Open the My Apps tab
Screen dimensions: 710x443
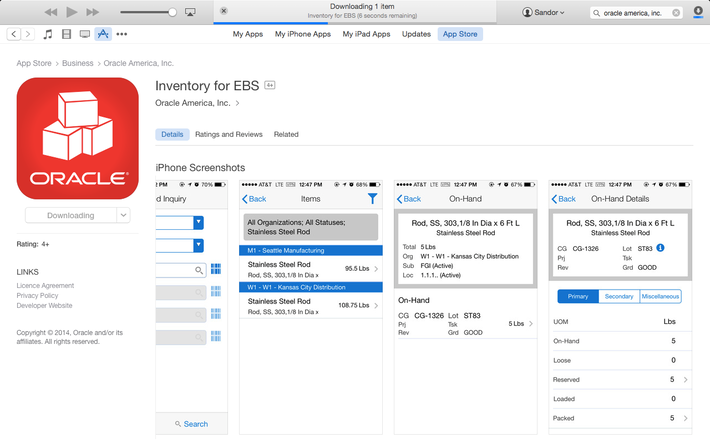pyautogui.click(x=248, y=34)
